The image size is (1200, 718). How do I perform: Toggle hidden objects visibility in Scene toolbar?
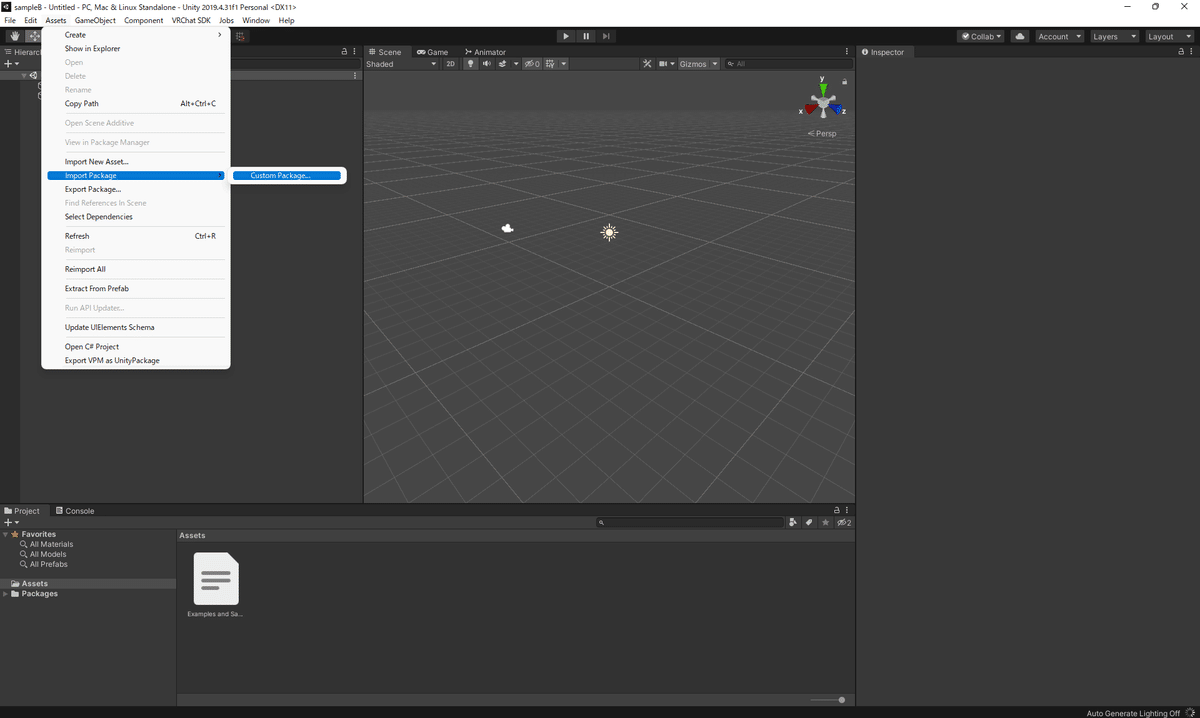pyautogui.click(x=532, y=64)
